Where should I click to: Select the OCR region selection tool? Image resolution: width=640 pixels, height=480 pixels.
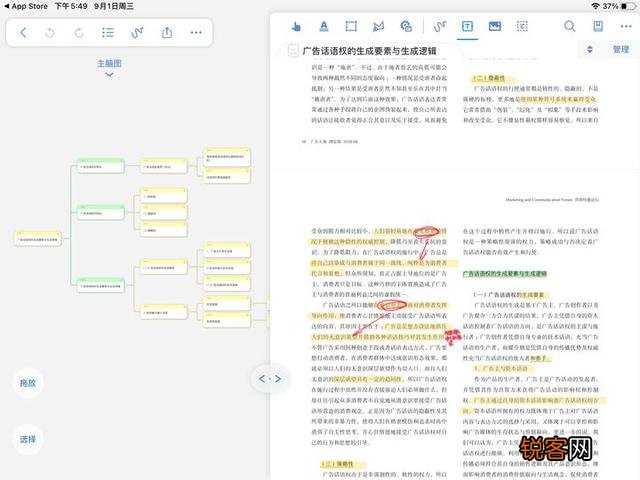[522, 27]
